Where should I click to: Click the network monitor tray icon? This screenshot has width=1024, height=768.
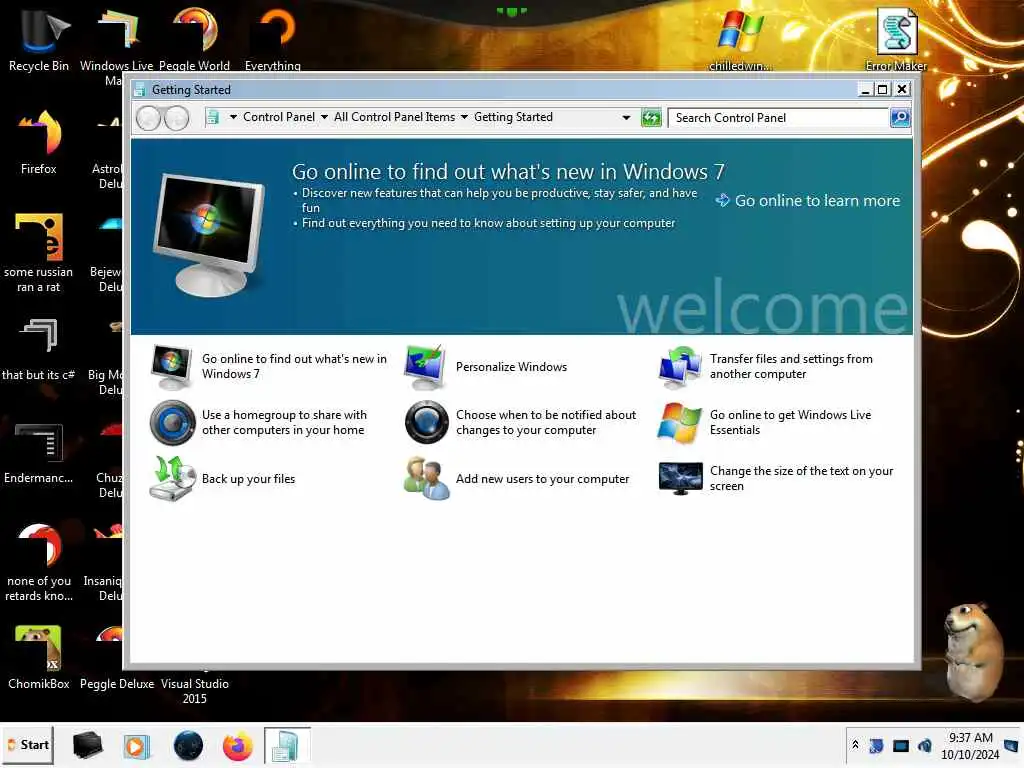[x=901, y=746]
